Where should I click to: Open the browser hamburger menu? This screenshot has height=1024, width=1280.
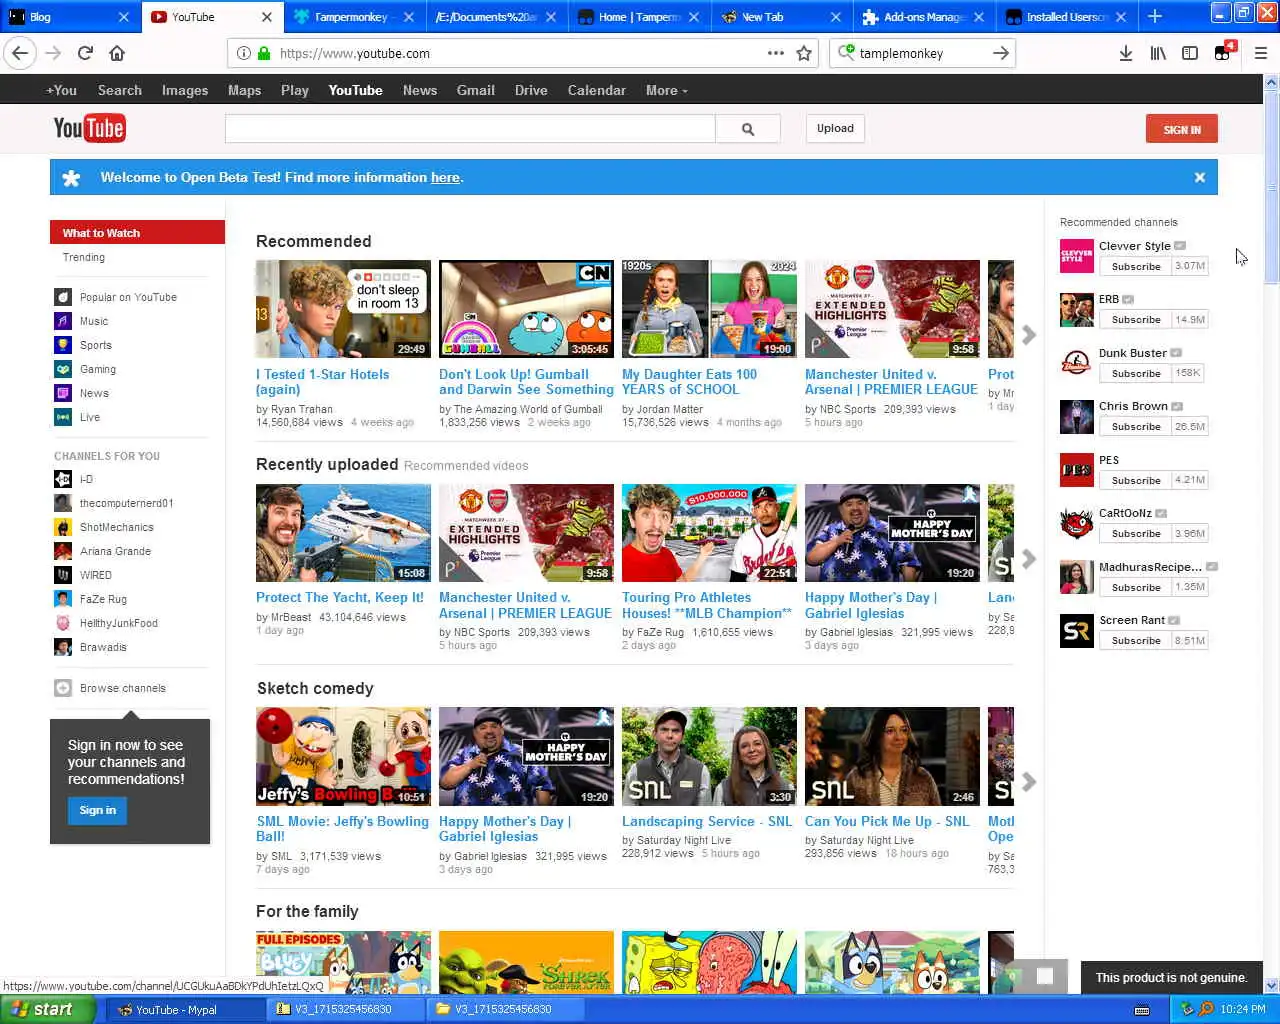click(1260, 53)
